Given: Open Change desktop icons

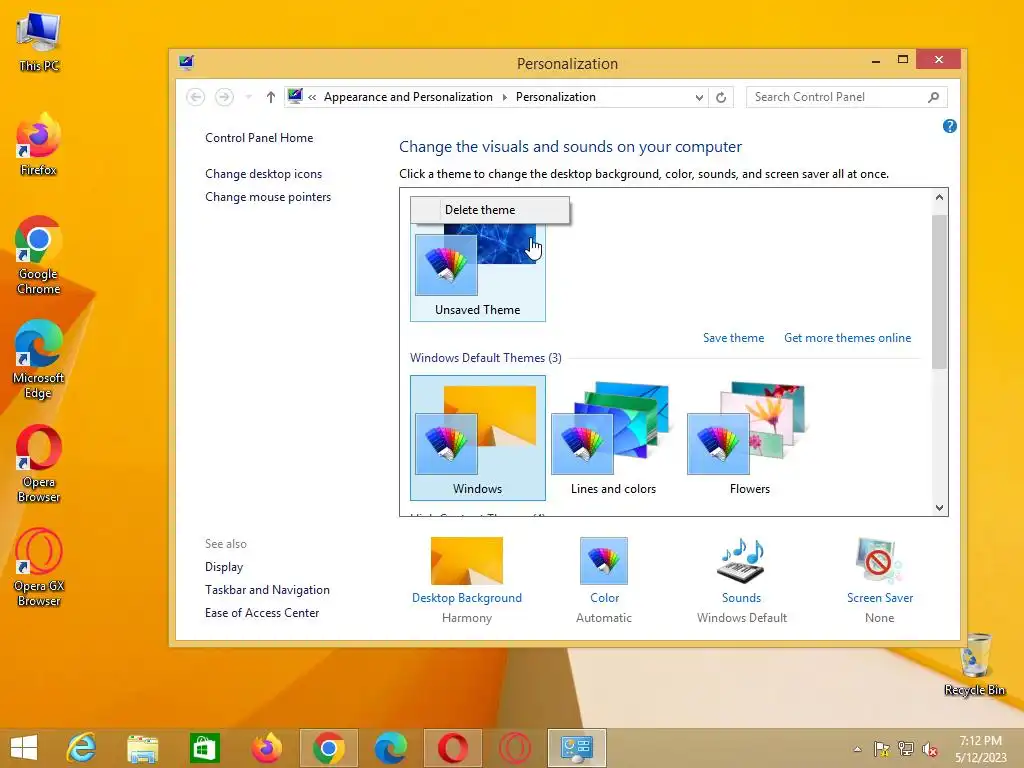Looking at the screenshot, I should [x=263, y=174].
